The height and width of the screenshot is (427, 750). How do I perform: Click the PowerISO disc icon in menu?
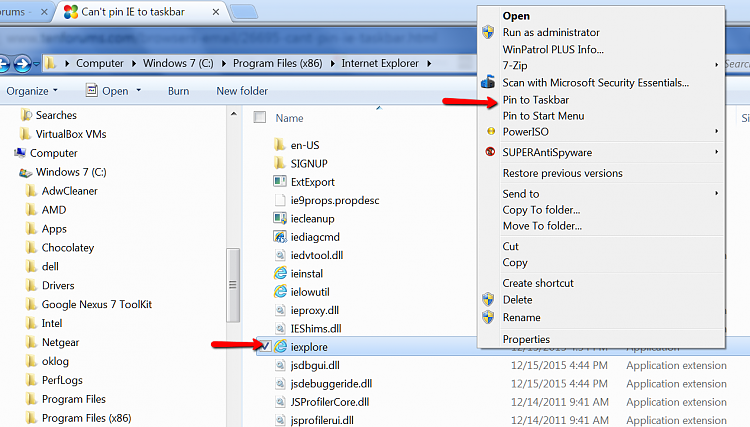pos(491,131)
